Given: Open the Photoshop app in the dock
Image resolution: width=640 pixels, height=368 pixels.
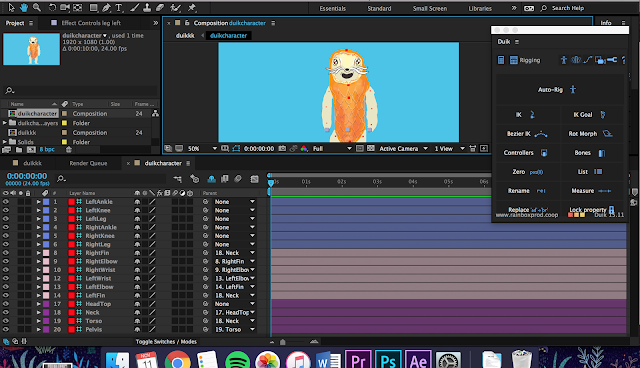Looking at the screenshot, I should tap(388, 361).
